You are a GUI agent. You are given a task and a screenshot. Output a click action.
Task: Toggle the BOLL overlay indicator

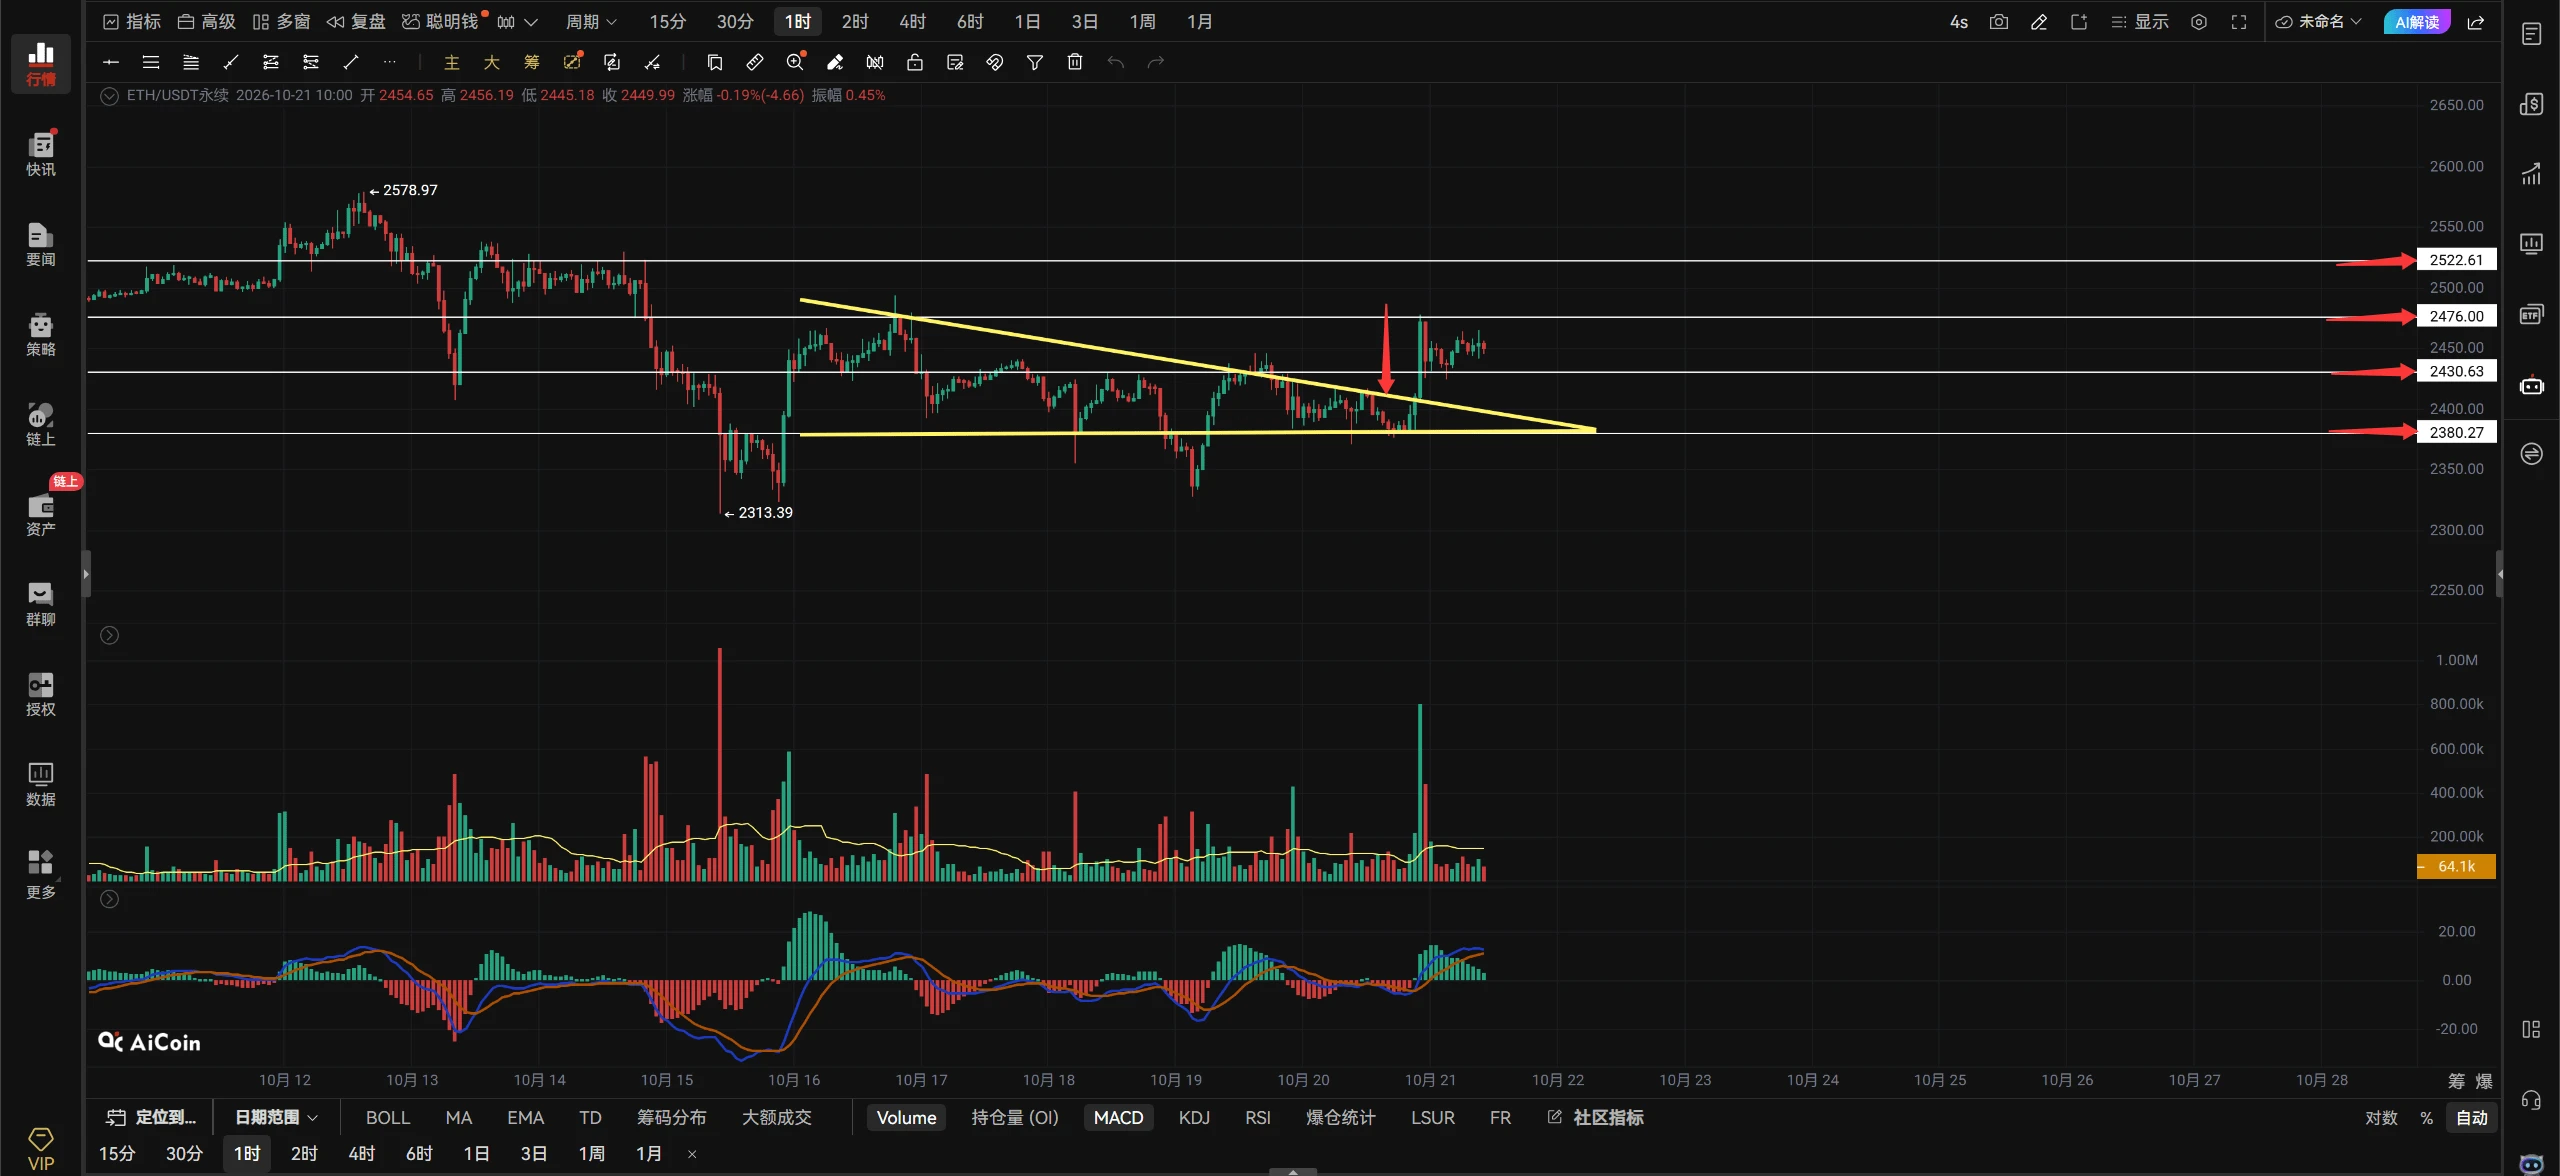pyautogui.click(x=388, y=1117)
